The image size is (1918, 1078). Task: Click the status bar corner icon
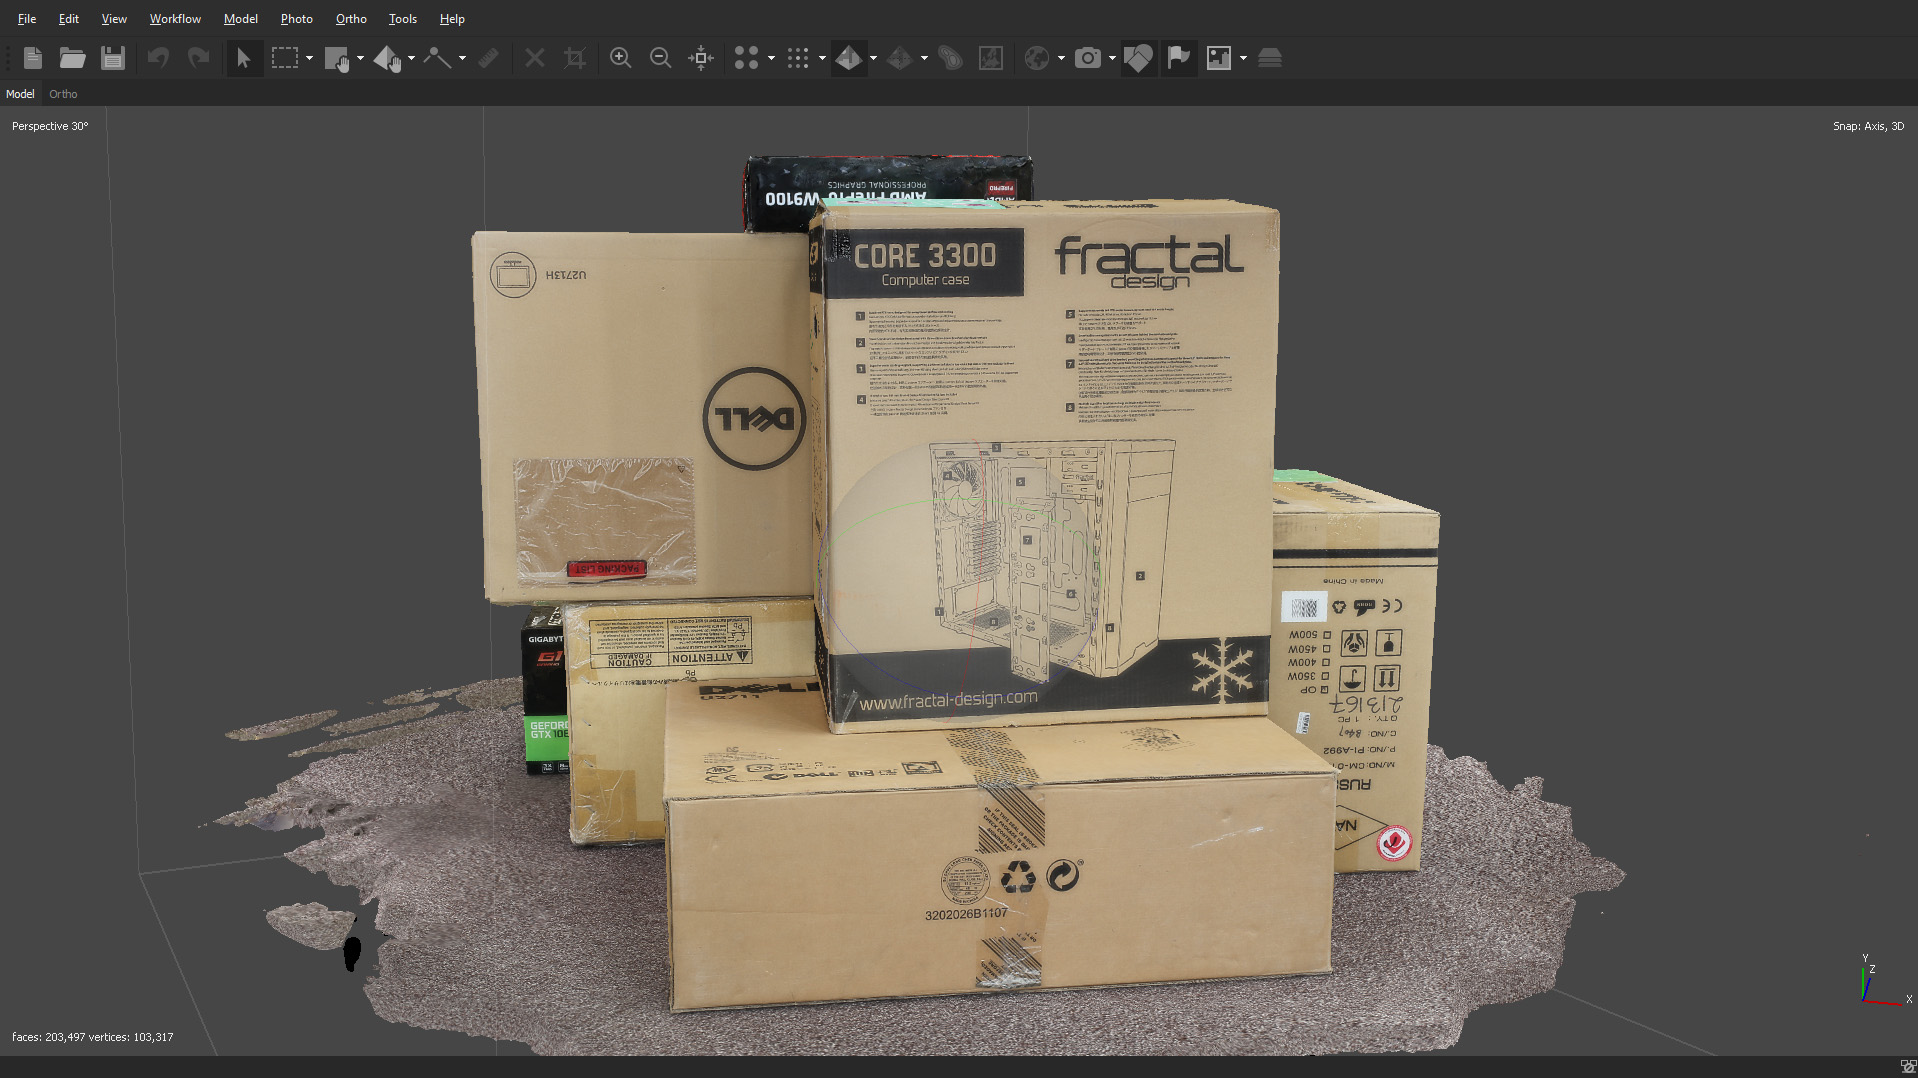pos(1908,1067)
